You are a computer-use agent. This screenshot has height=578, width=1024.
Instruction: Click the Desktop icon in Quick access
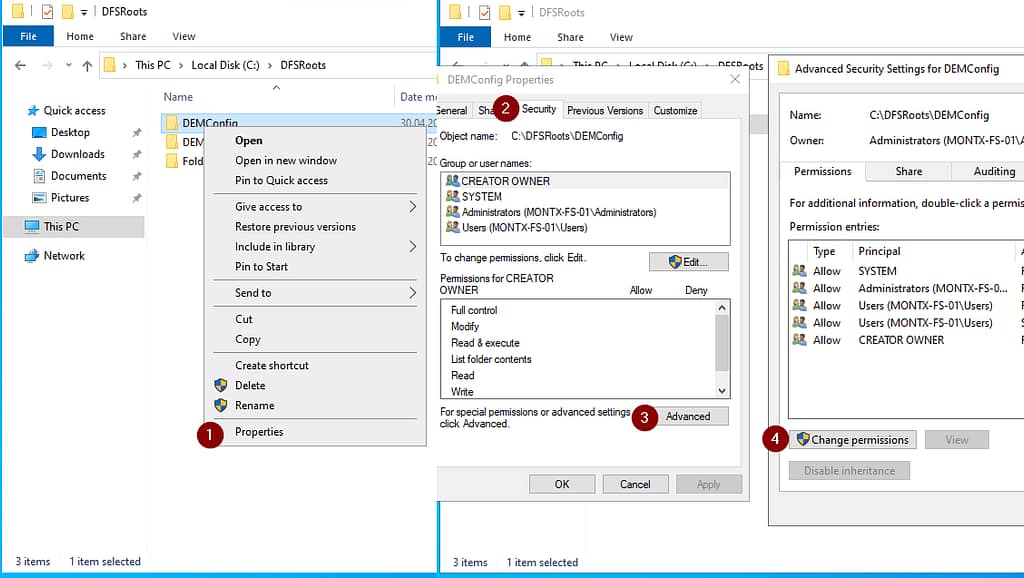tap(40, 133)
